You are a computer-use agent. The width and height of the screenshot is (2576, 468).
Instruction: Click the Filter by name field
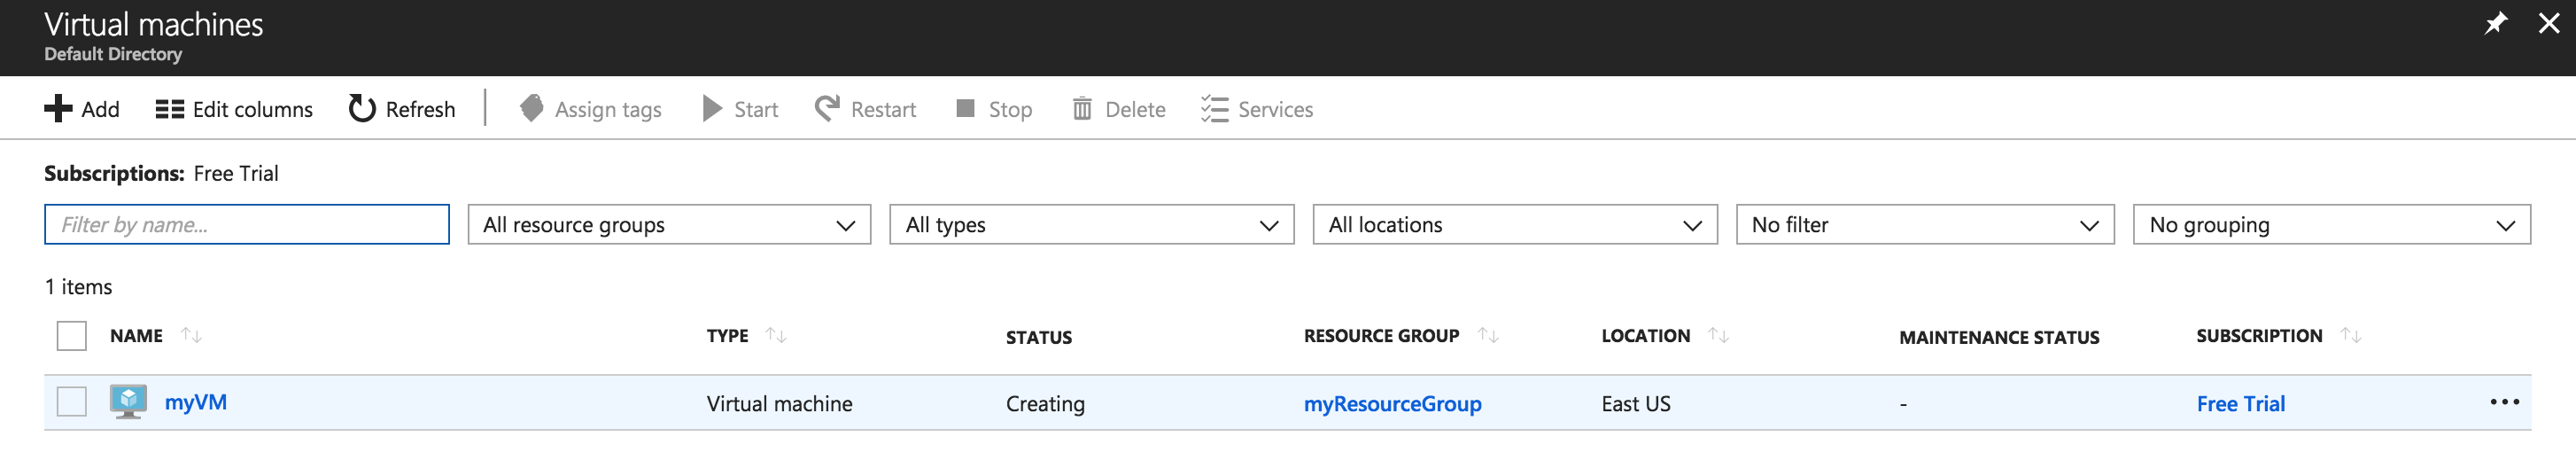pyautogui.click(x=247, y=225)
